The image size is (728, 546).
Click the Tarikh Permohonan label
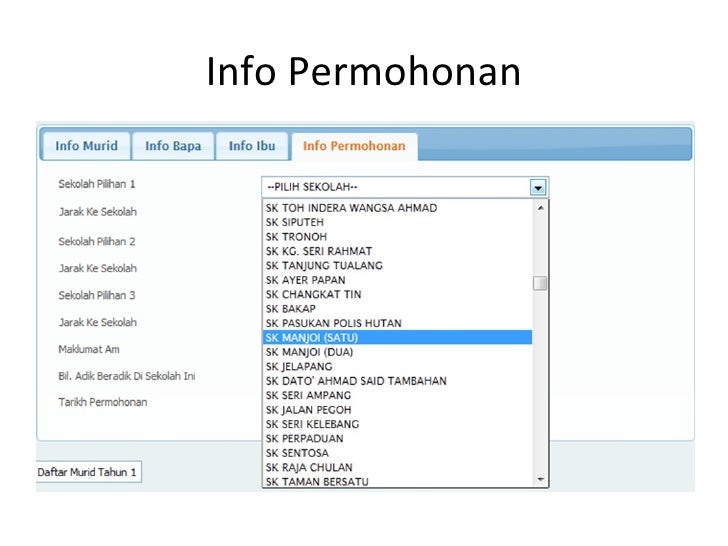[x=103, y=402]
